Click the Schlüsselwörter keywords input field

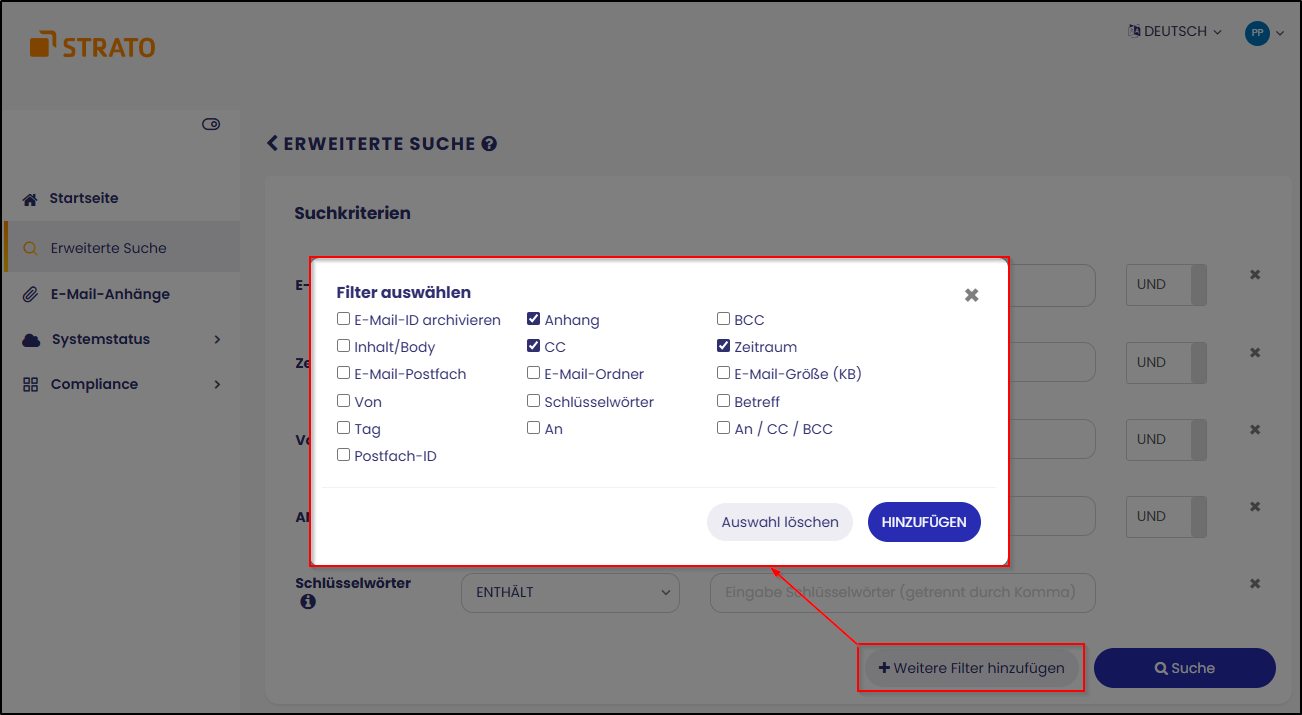(901, 593)
